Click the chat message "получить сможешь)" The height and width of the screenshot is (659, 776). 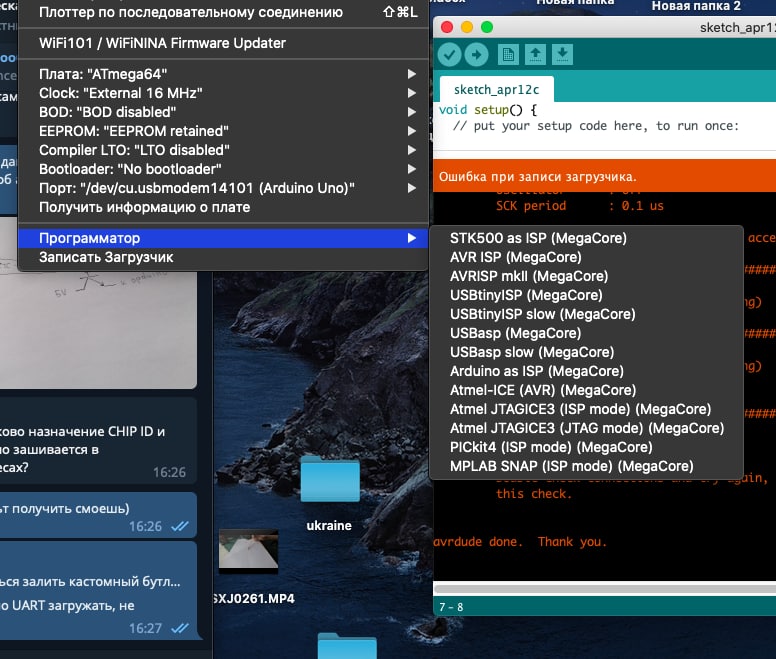[98, 516]
